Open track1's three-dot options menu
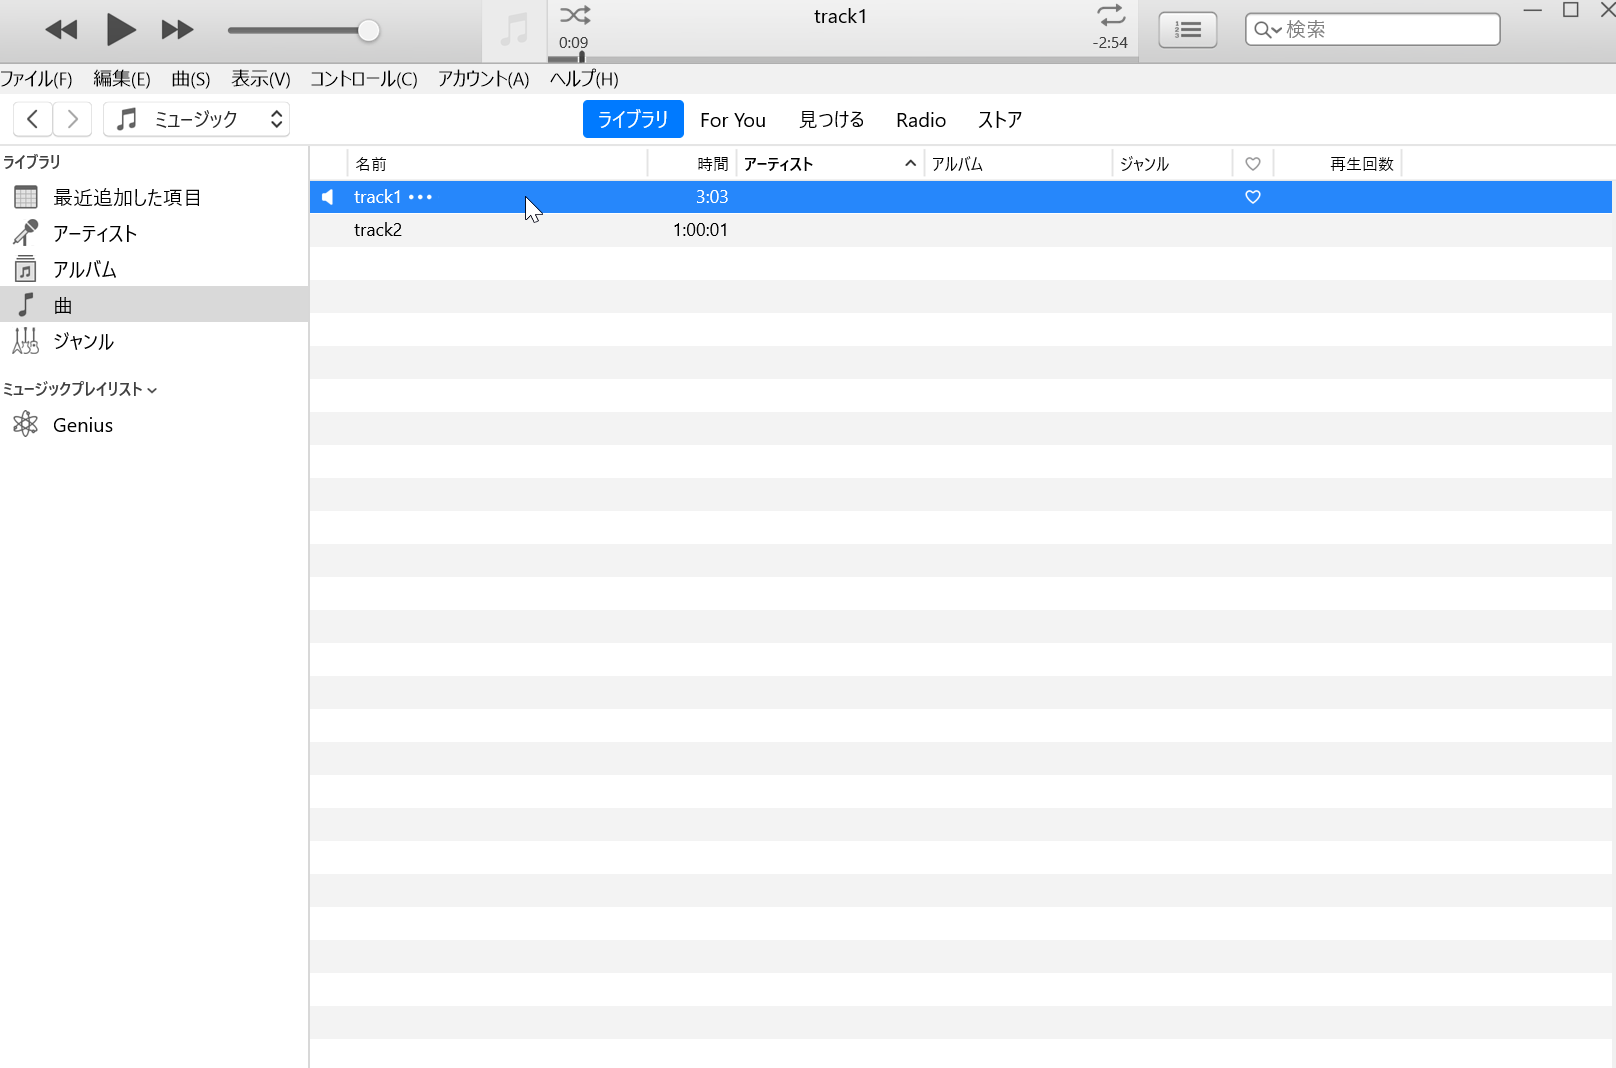This screenshot has height=1068, width=1616. (x=421, y=197)
